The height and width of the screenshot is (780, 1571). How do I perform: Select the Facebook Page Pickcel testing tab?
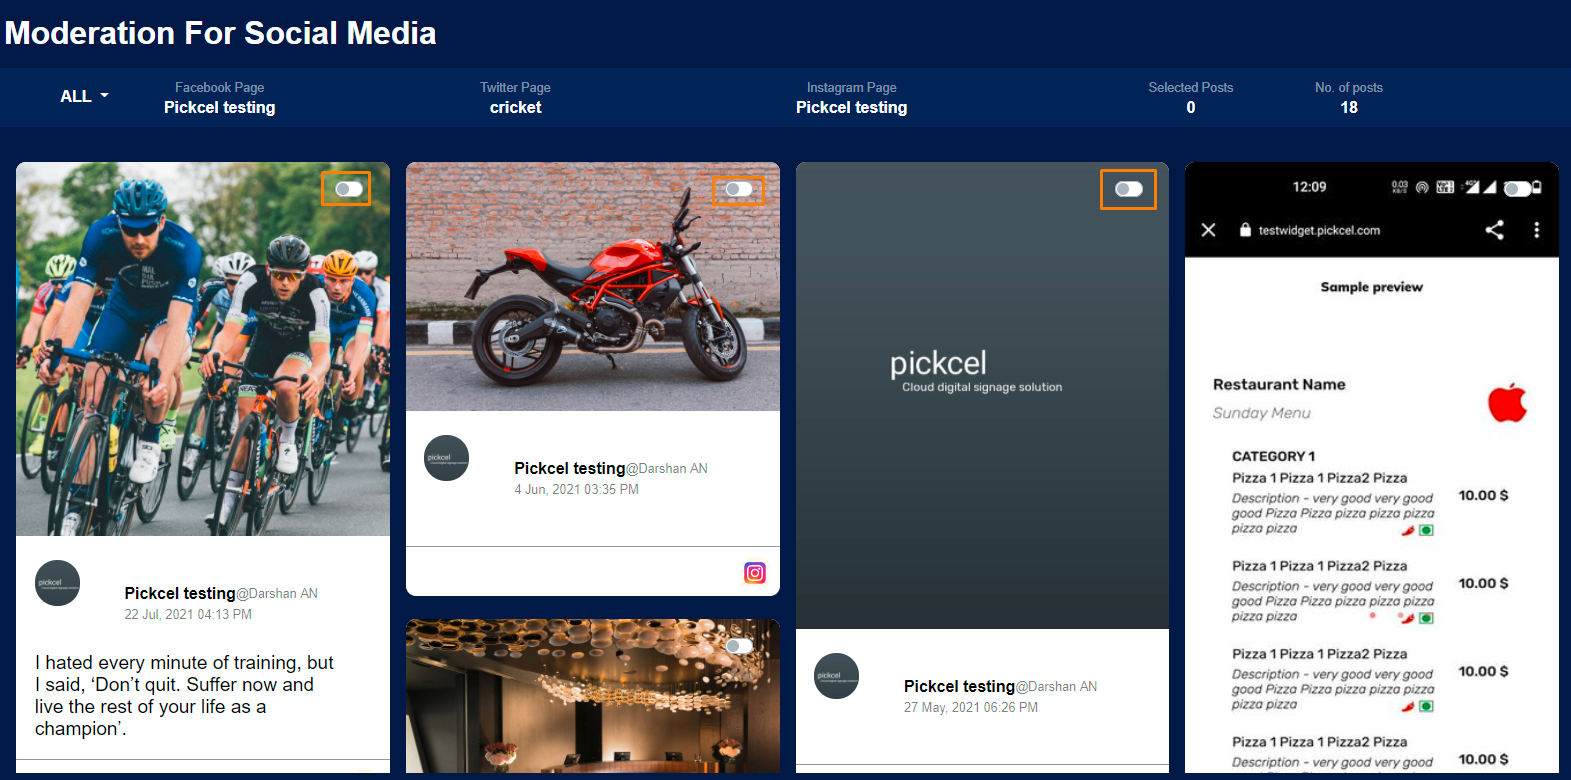pos(220,97)
